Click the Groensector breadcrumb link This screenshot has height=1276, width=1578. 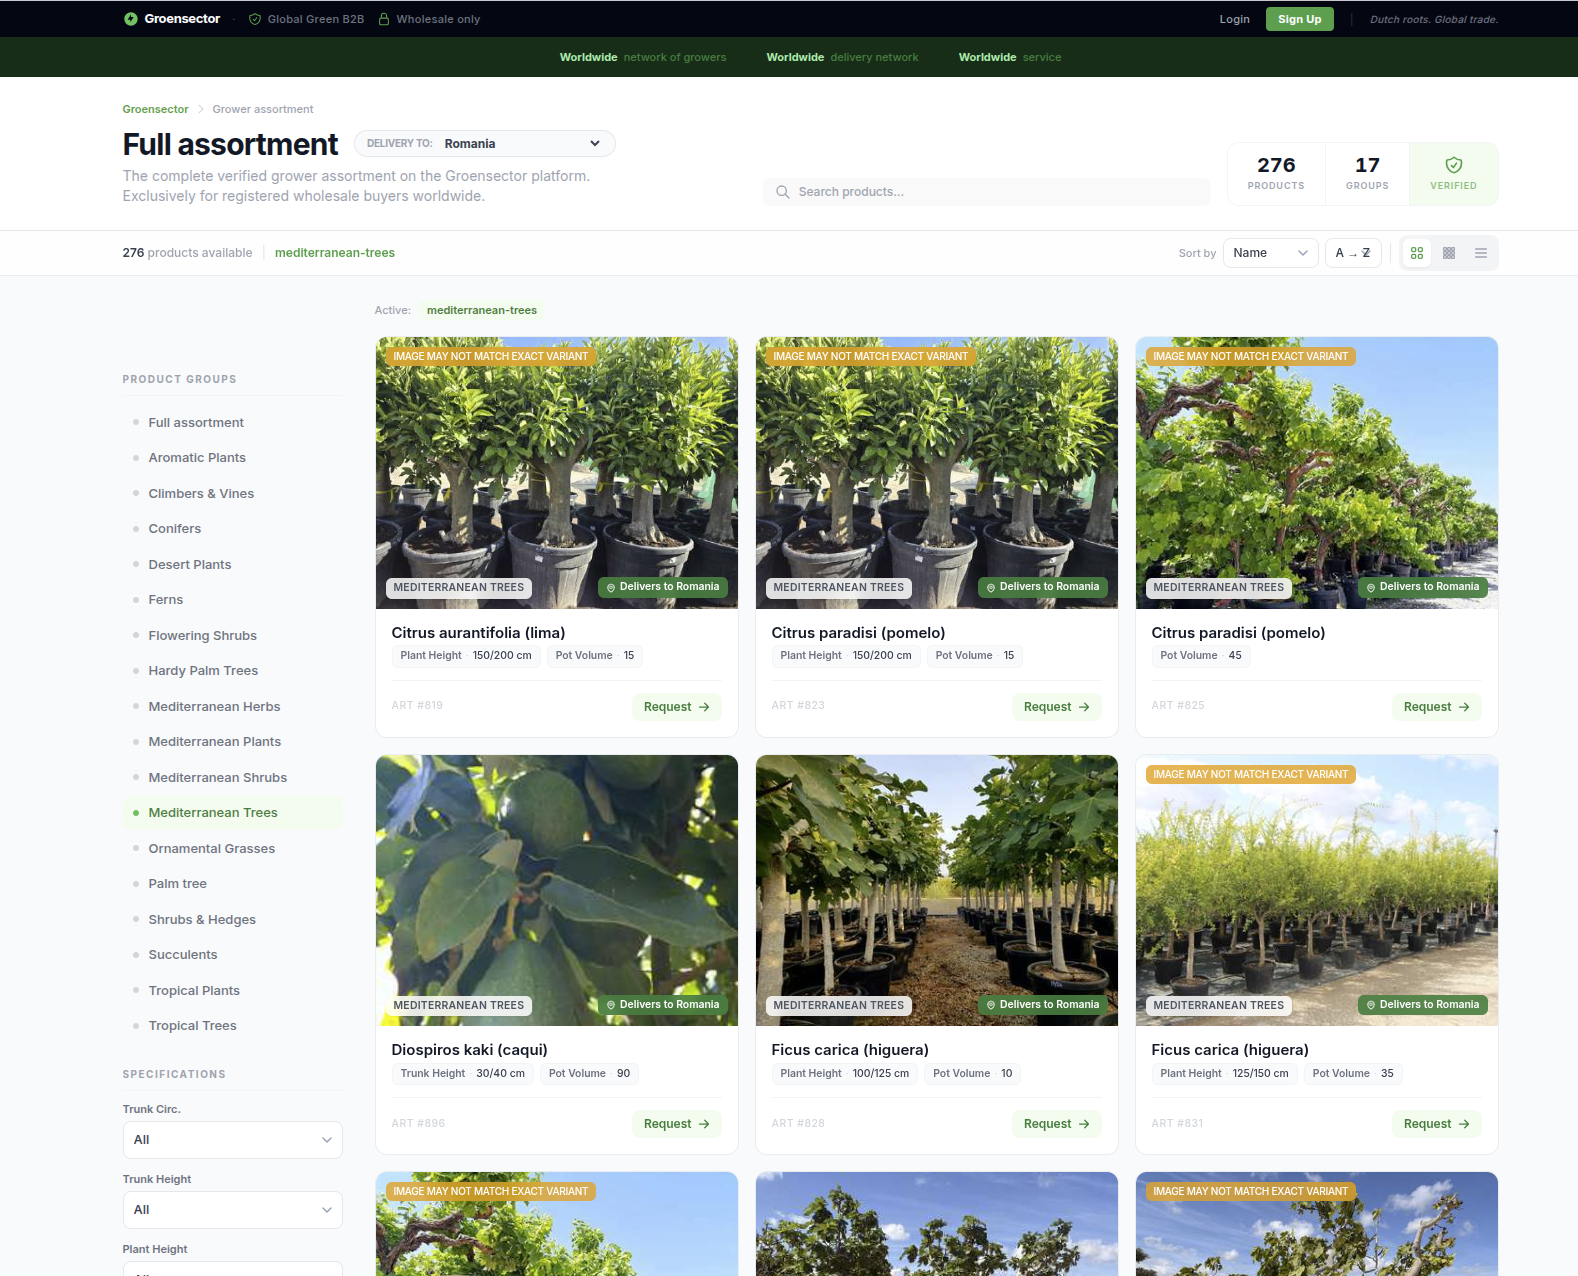pos(155,109)
